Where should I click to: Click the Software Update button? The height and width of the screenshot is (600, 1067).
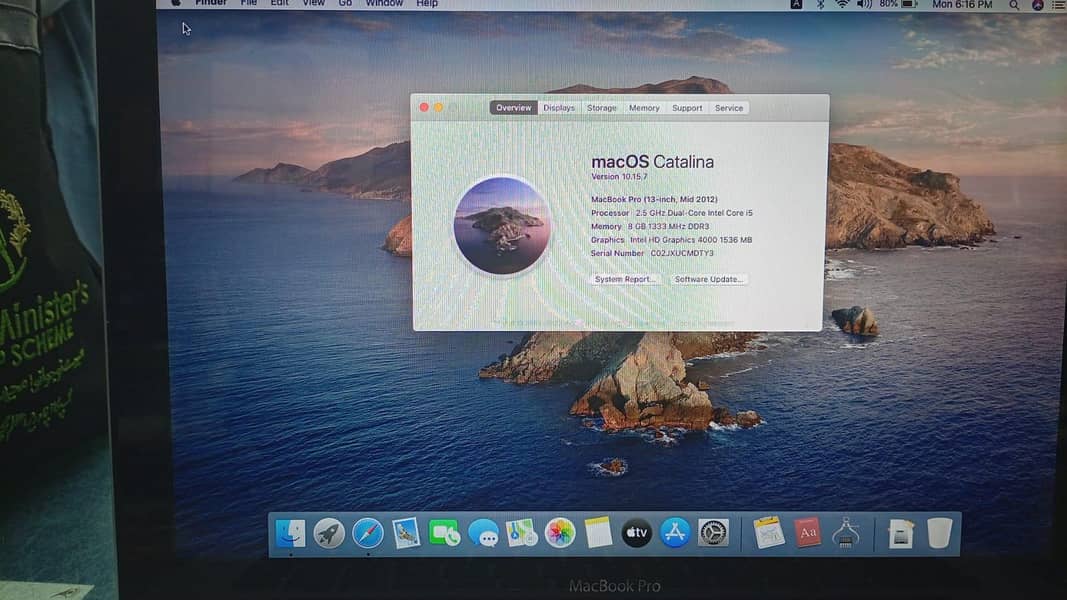click(x=708, y=279)
